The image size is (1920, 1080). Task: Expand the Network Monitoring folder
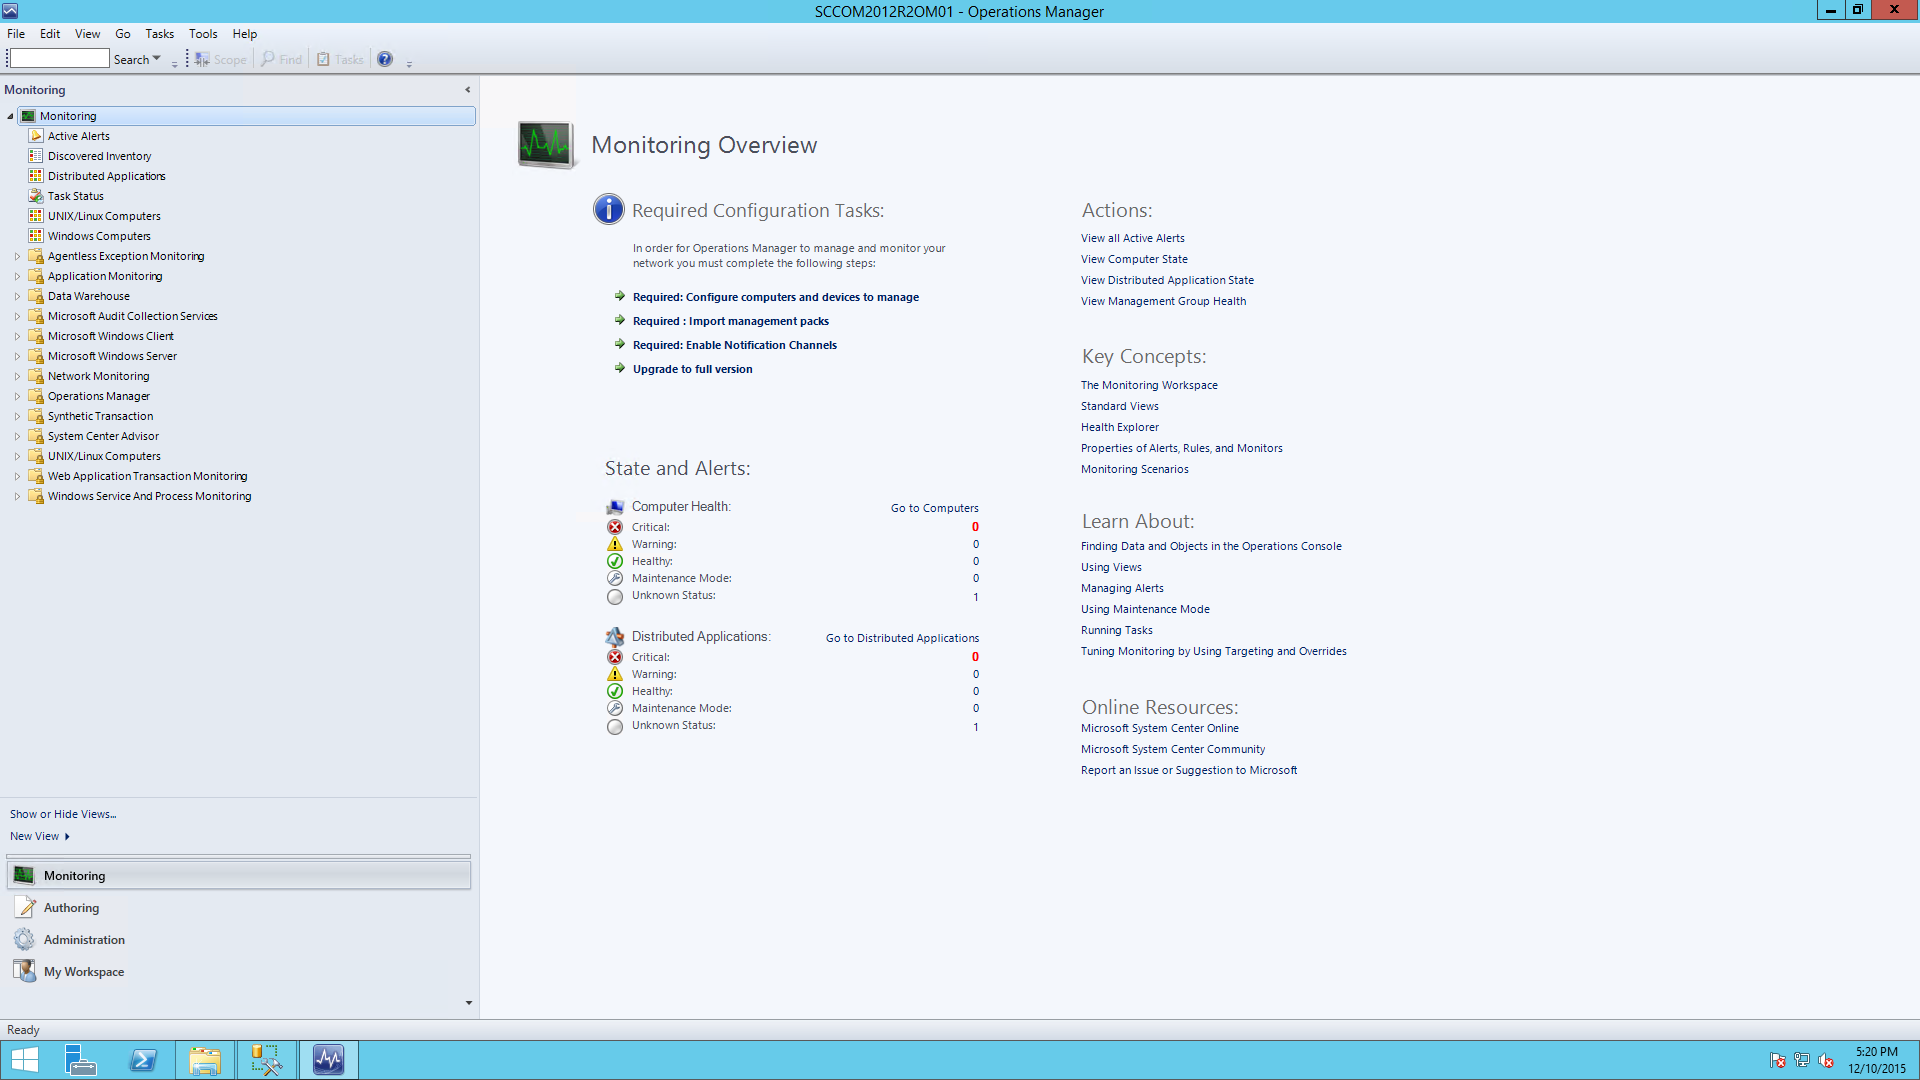tap(16, 375)
